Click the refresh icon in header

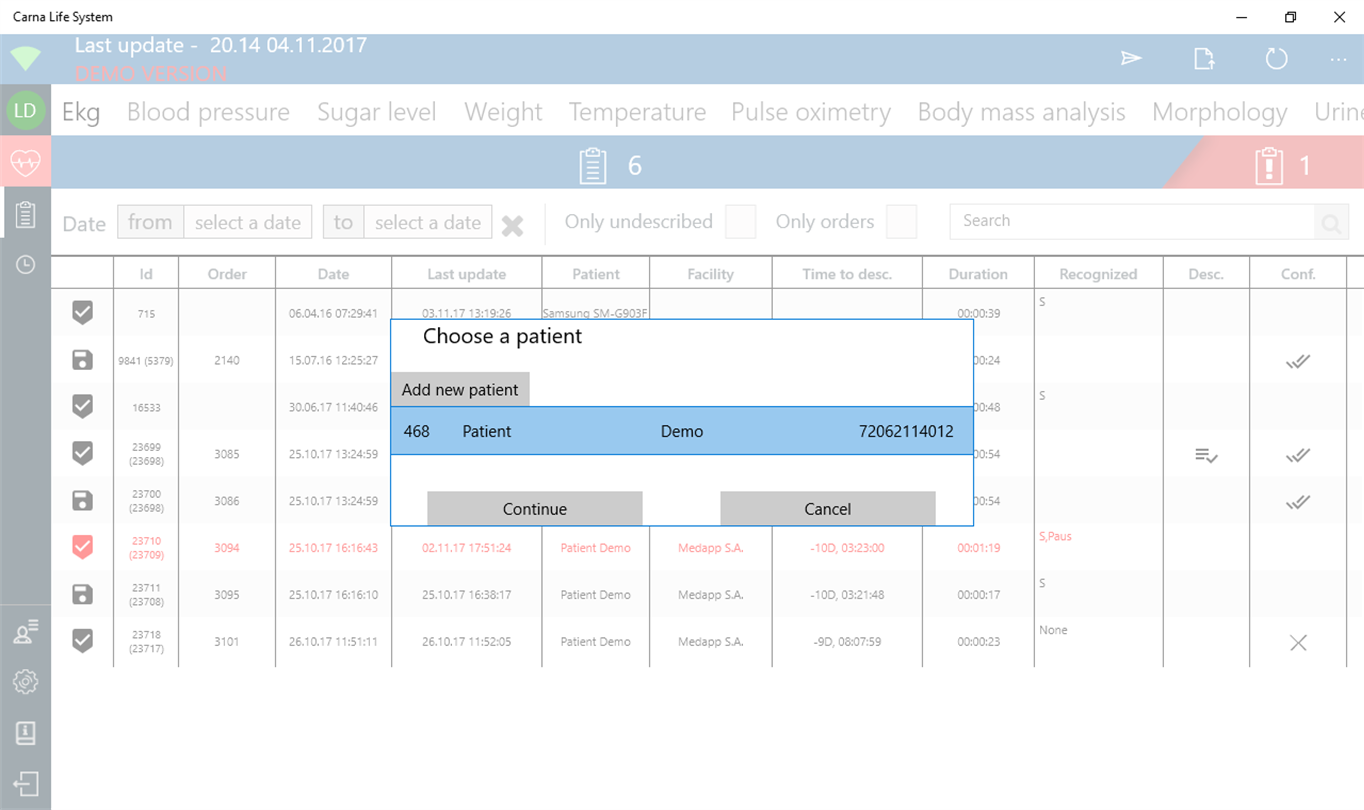pos(1276,59)
